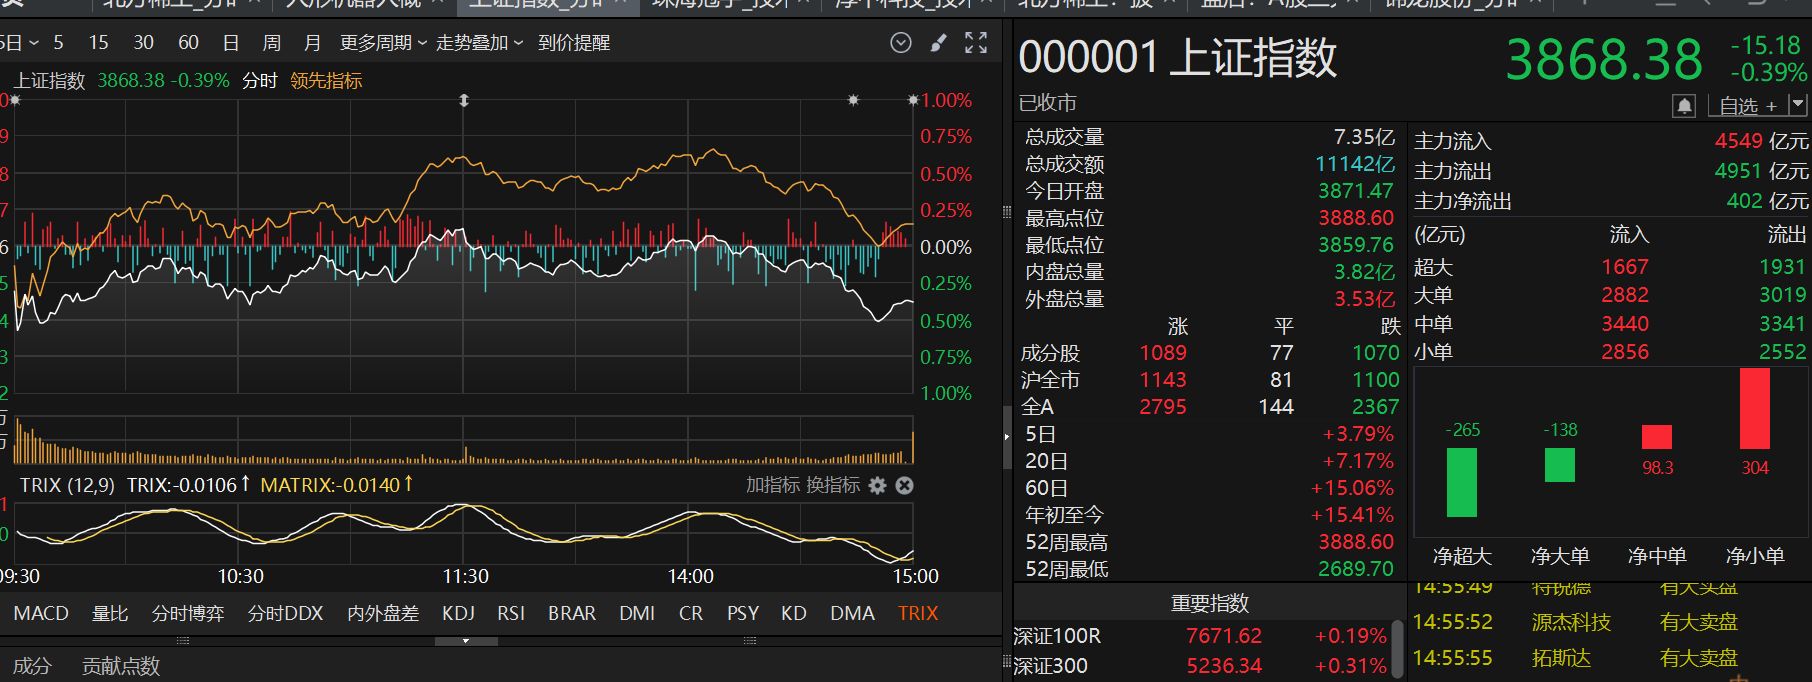Click the drawing brush tool icon
1812x682 pixels.
938,43
